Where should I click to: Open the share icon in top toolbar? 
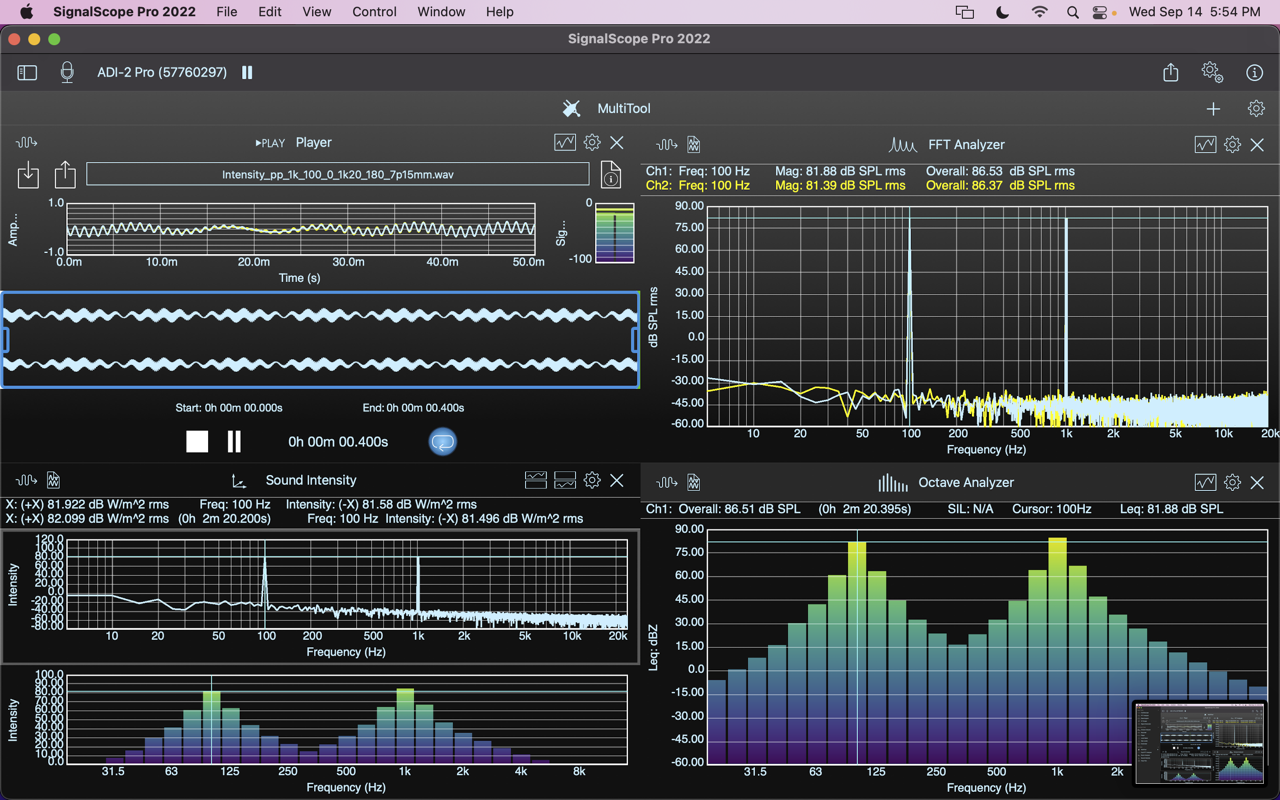point(1171,72)
